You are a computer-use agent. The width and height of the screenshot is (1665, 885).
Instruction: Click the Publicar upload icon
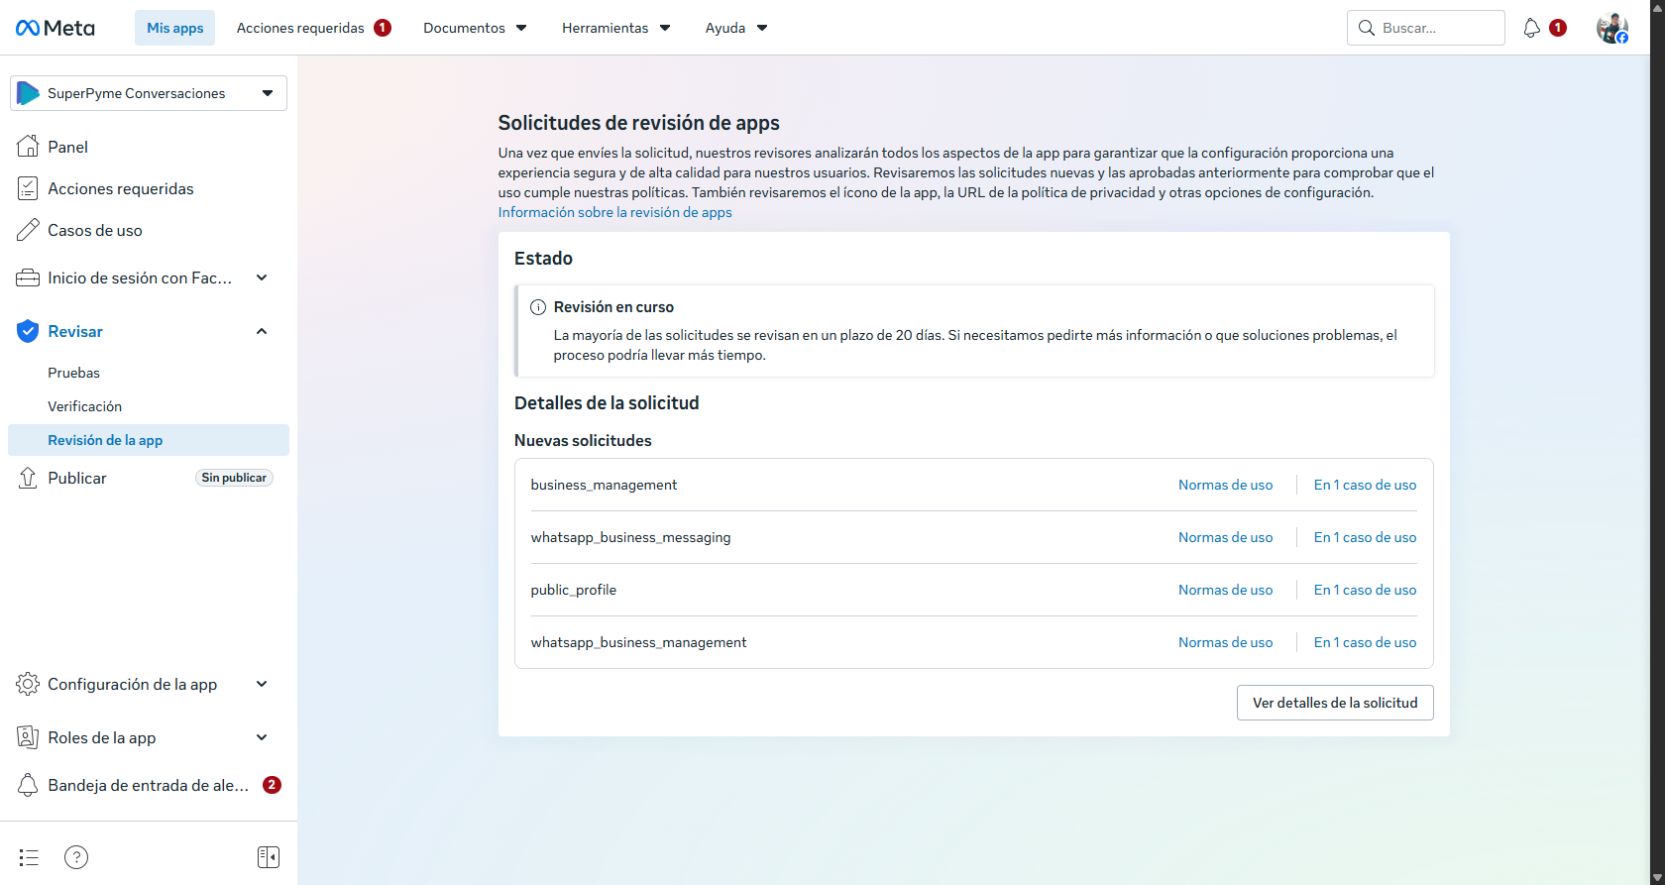[x=28, y=478]
